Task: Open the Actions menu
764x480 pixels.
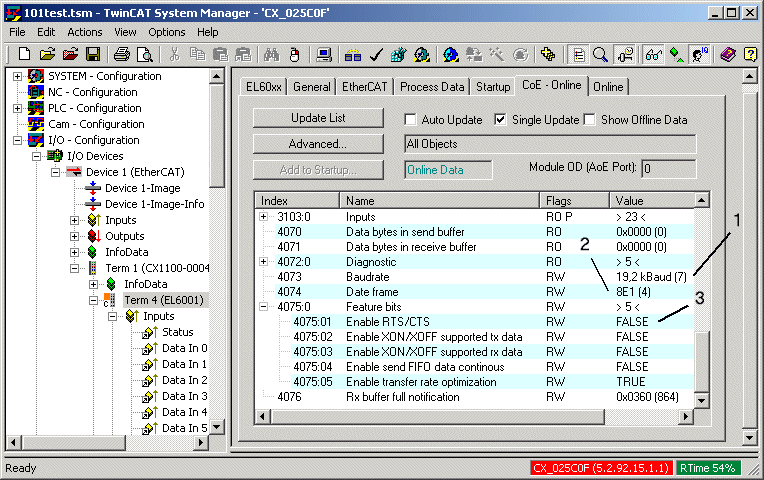Action: pyautogui.click(x=85, y=32)
